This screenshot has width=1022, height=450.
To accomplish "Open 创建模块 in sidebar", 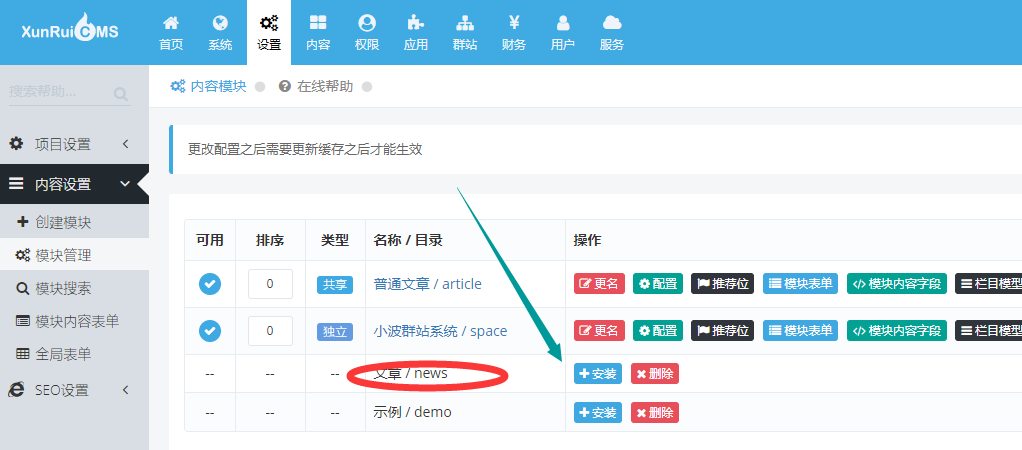I will (x=74, y=222).
